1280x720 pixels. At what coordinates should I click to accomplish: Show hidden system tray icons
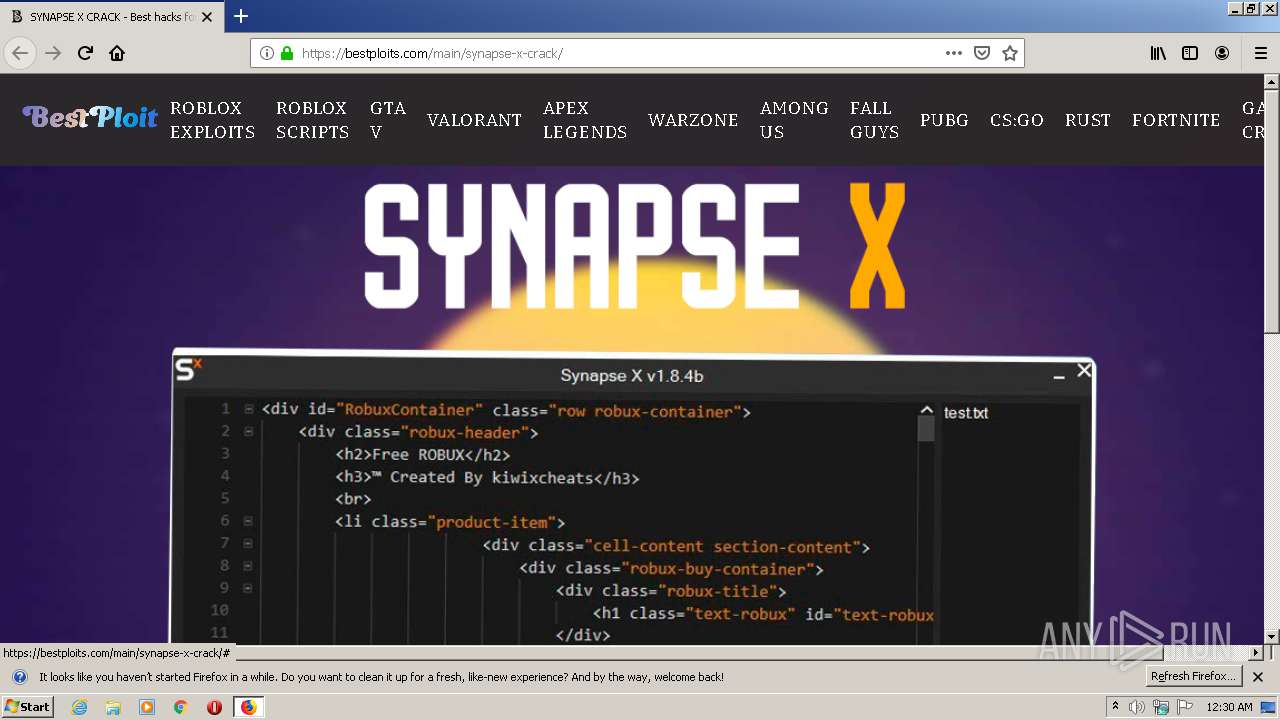(1115, 706)
